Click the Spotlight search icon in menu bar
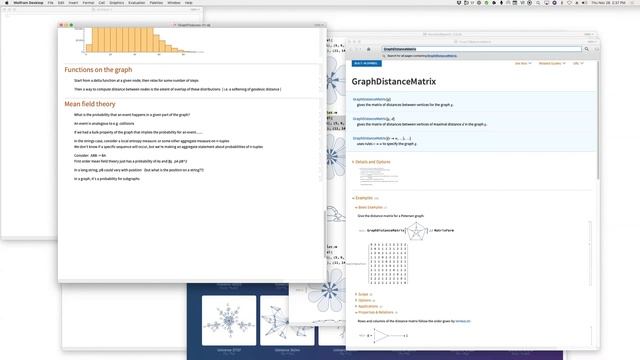This screenshot has height=360, width=640. 538,2
